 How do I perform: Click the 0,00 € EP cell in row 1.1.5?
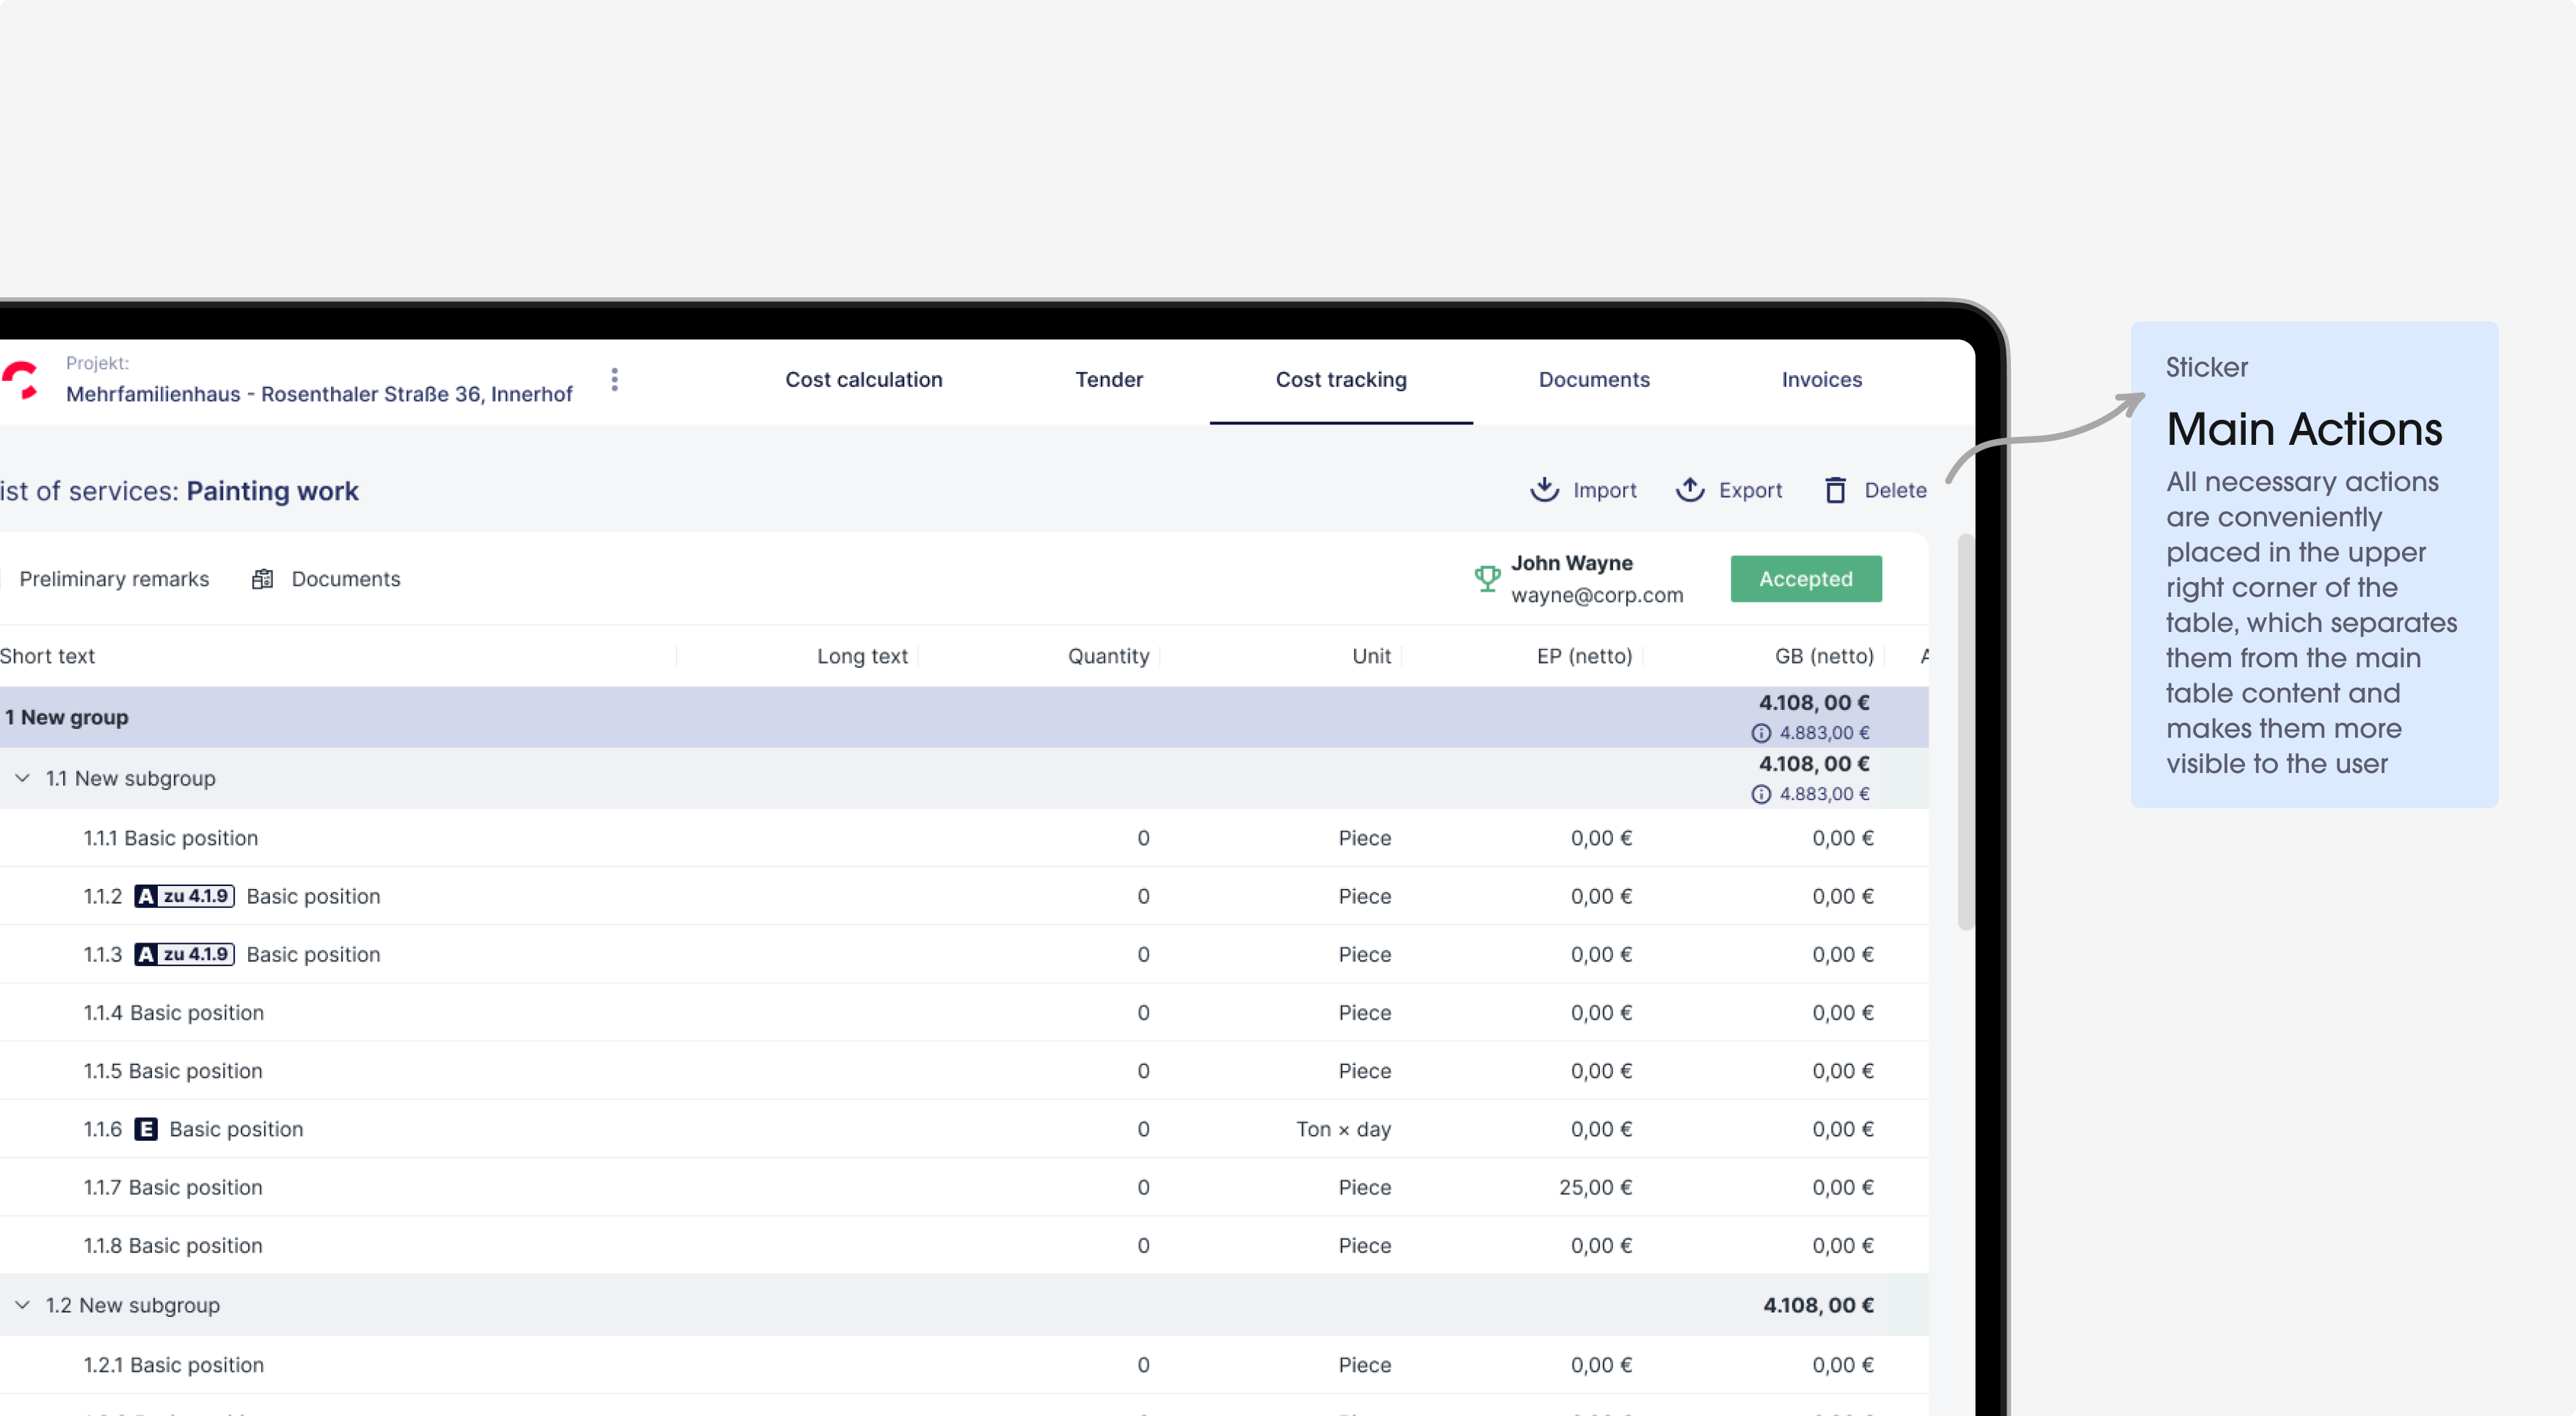click(x=1601, y=1071)
